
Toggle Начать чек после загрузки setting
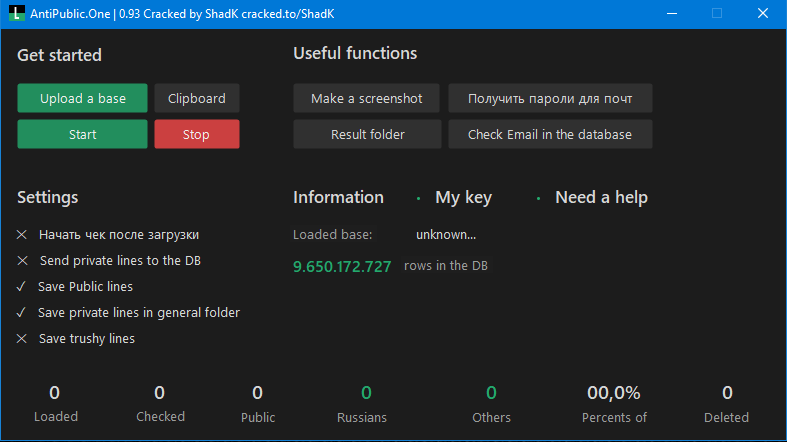click(x=108, y=235)
